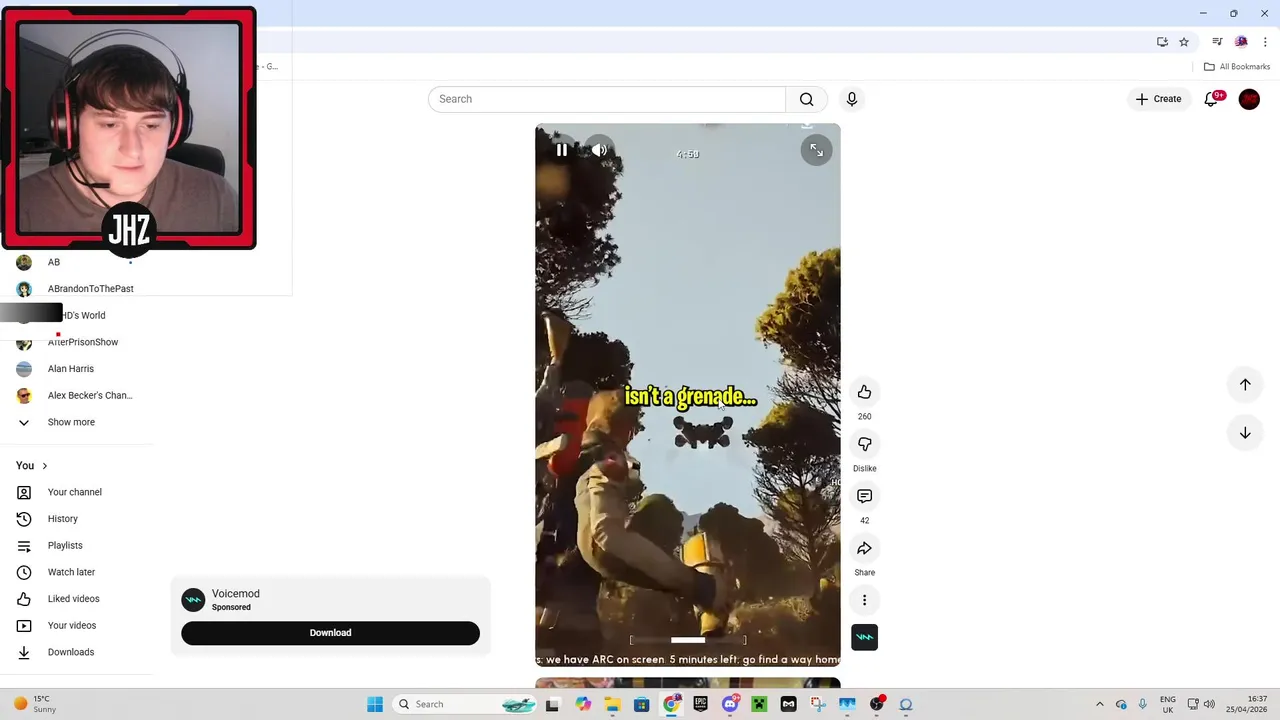The width and height of the screenshot is (1280, 720).
Task: Open the next Short preview below
Action: click(x=688, y=683)
